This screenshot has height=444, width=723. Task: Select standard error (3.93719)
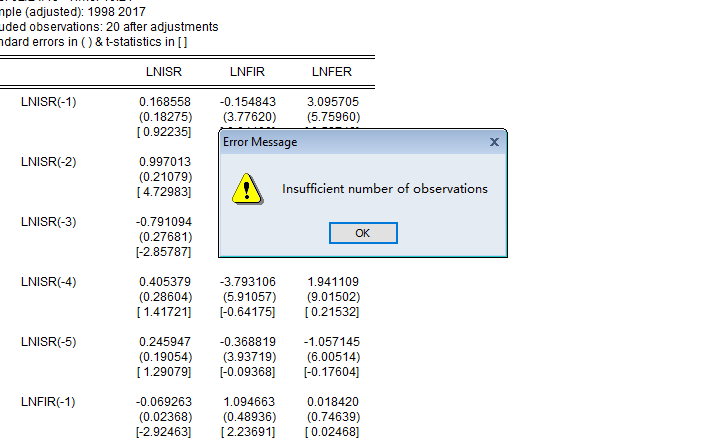pyautogui.click(x=249, y=356)
